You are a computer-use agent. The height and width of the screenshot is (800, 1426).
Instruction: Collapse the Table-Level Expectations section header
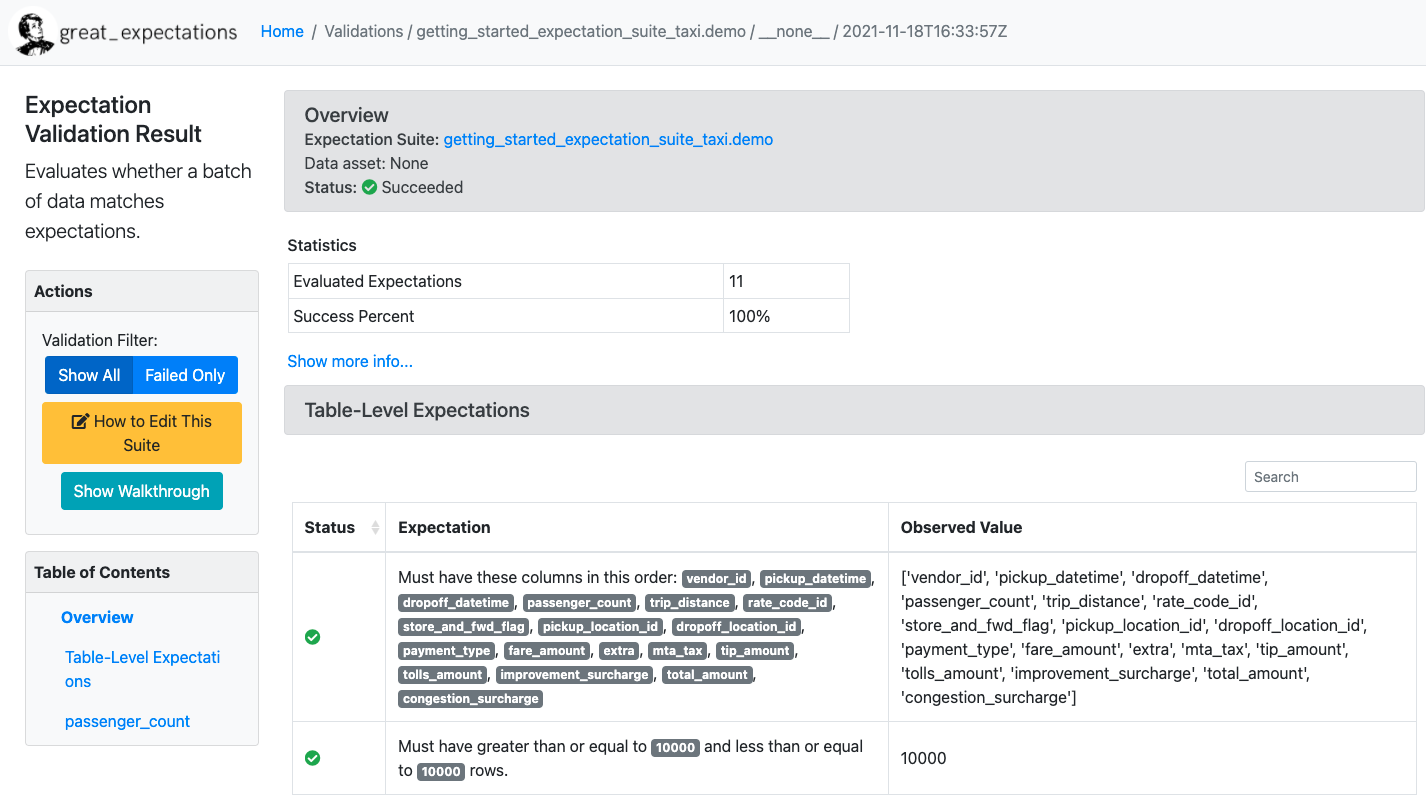(417, 410)
